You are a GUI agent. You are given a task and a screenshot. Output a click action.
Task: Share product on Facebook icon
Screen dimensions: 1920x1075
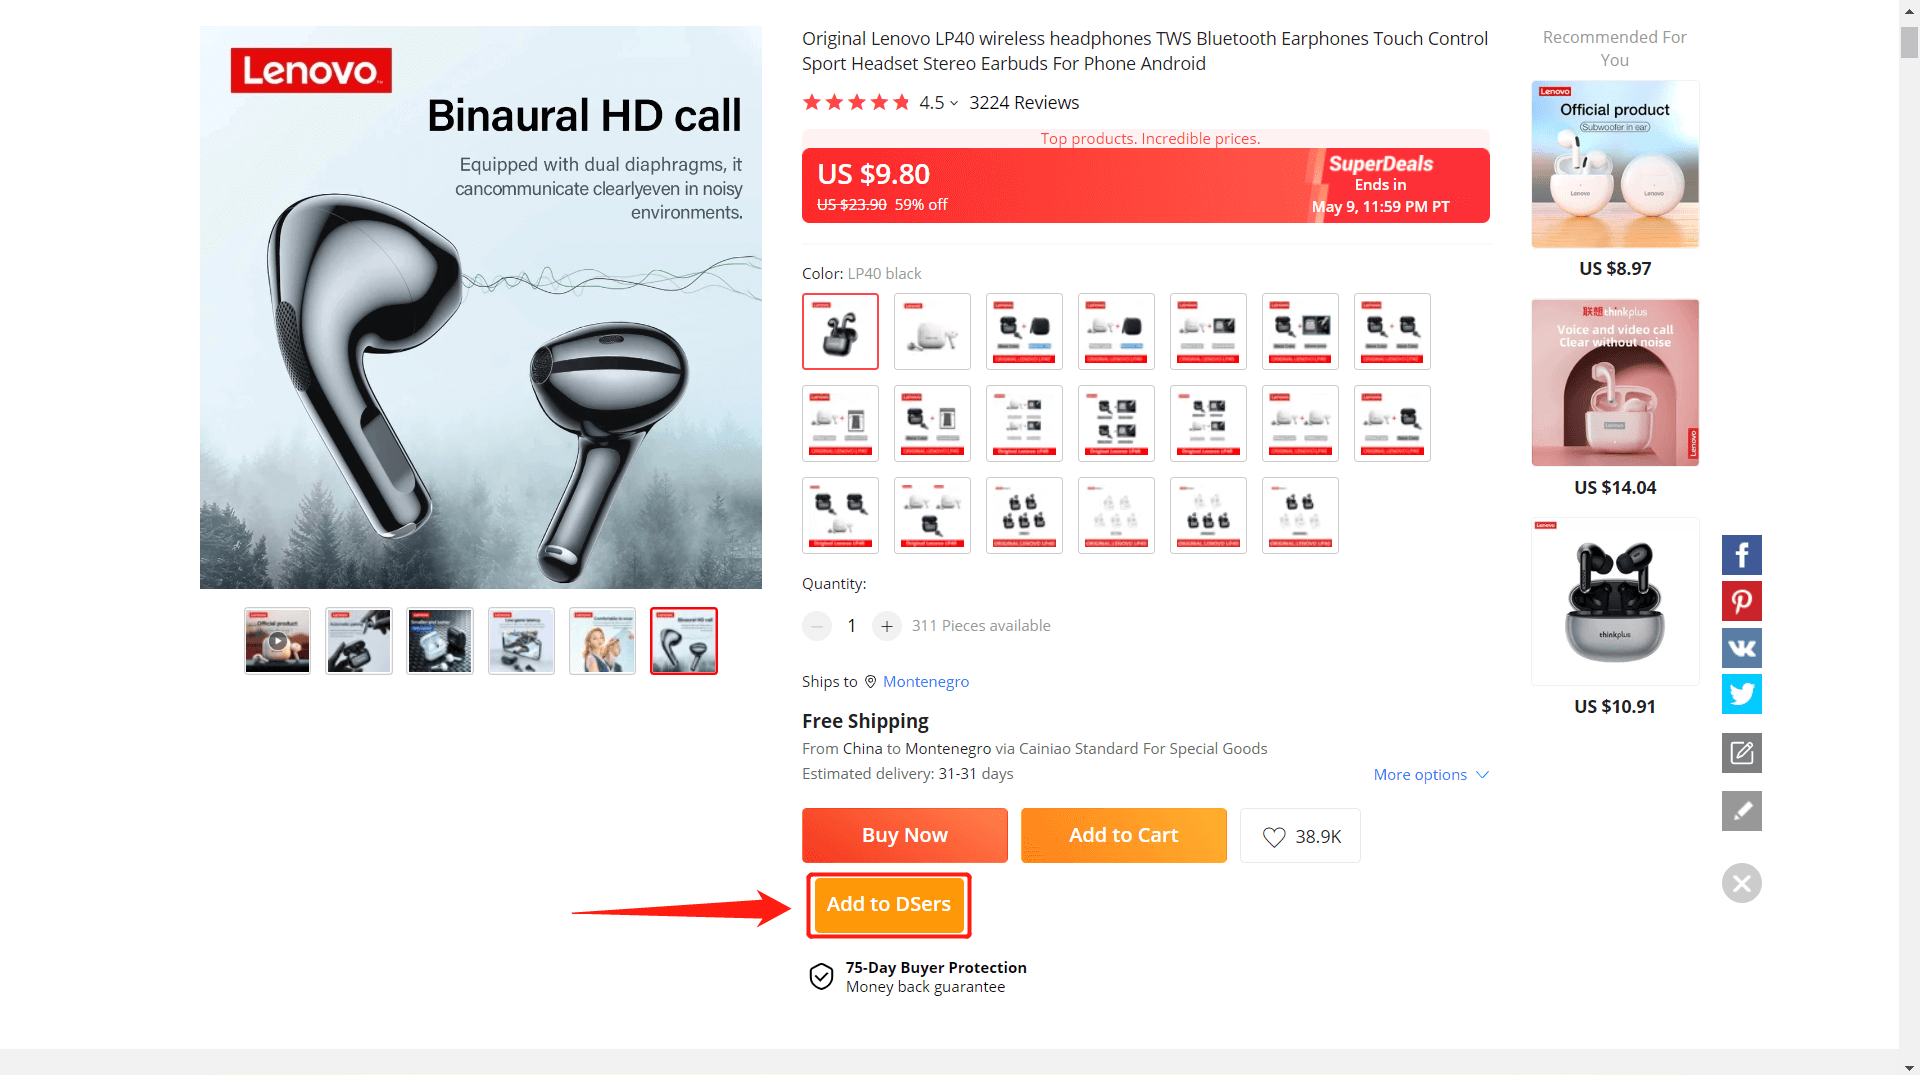pos(1741,555)
